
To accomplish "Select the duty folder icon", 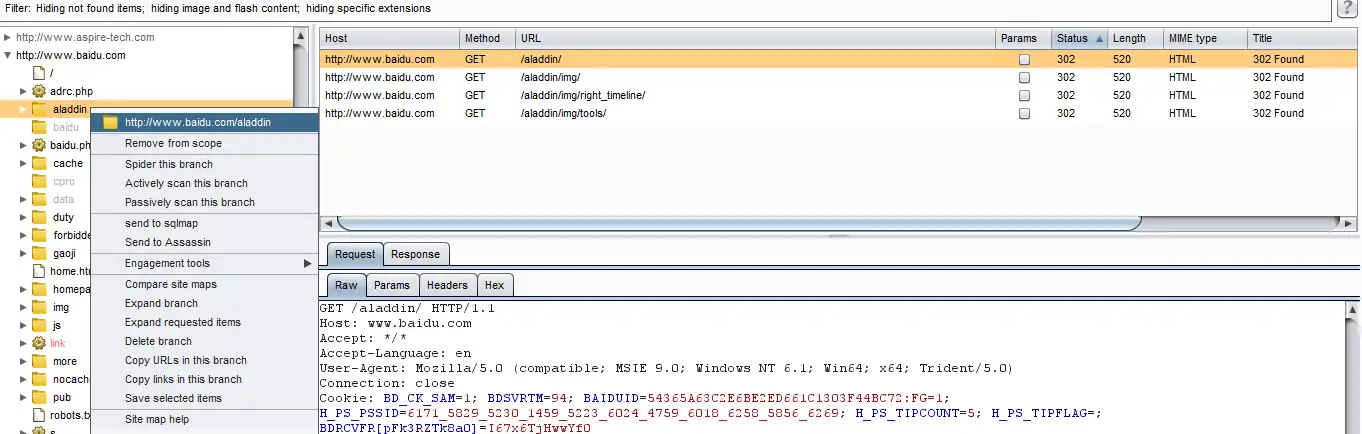I will (x=39, y=217).
